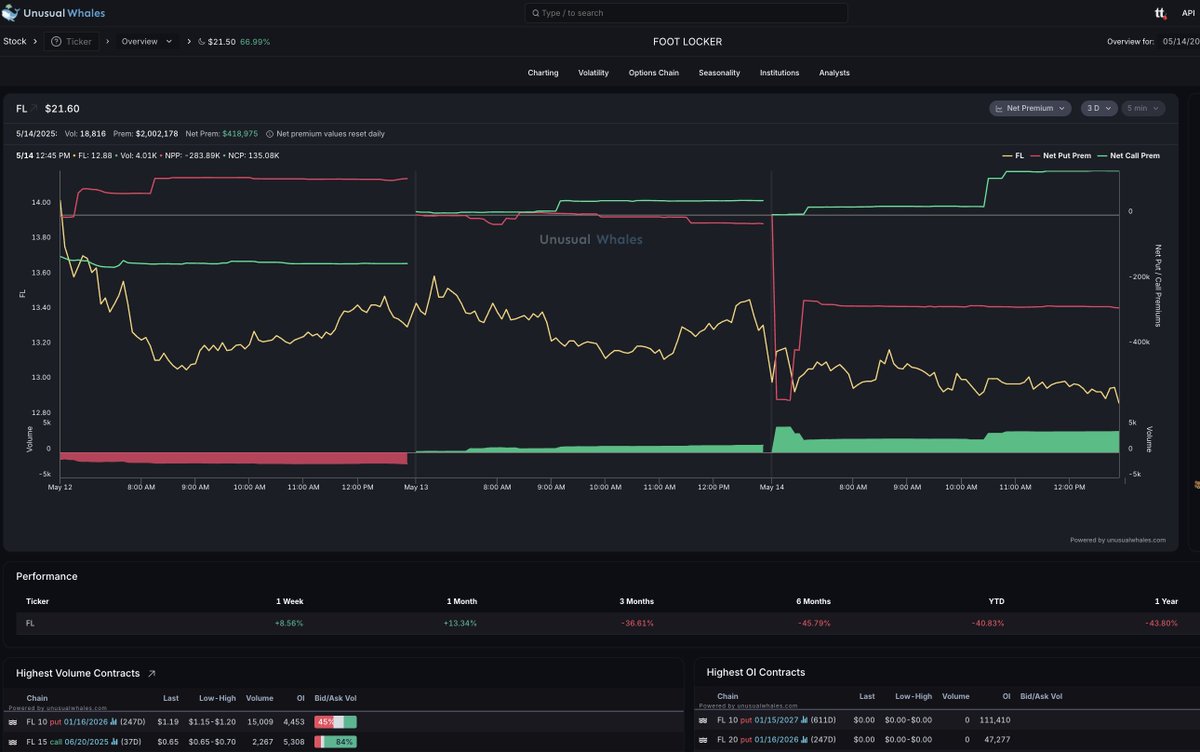The image size is (1200, 752).
Task: Click the 6 Months -45.79% value
Action: tap(813, 623)
